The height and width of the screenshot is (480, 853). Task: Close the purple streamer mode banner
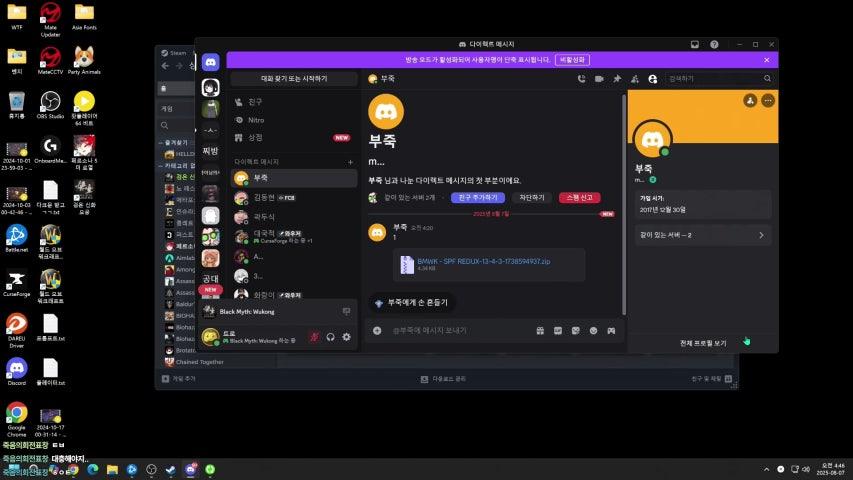click(767, 60)
